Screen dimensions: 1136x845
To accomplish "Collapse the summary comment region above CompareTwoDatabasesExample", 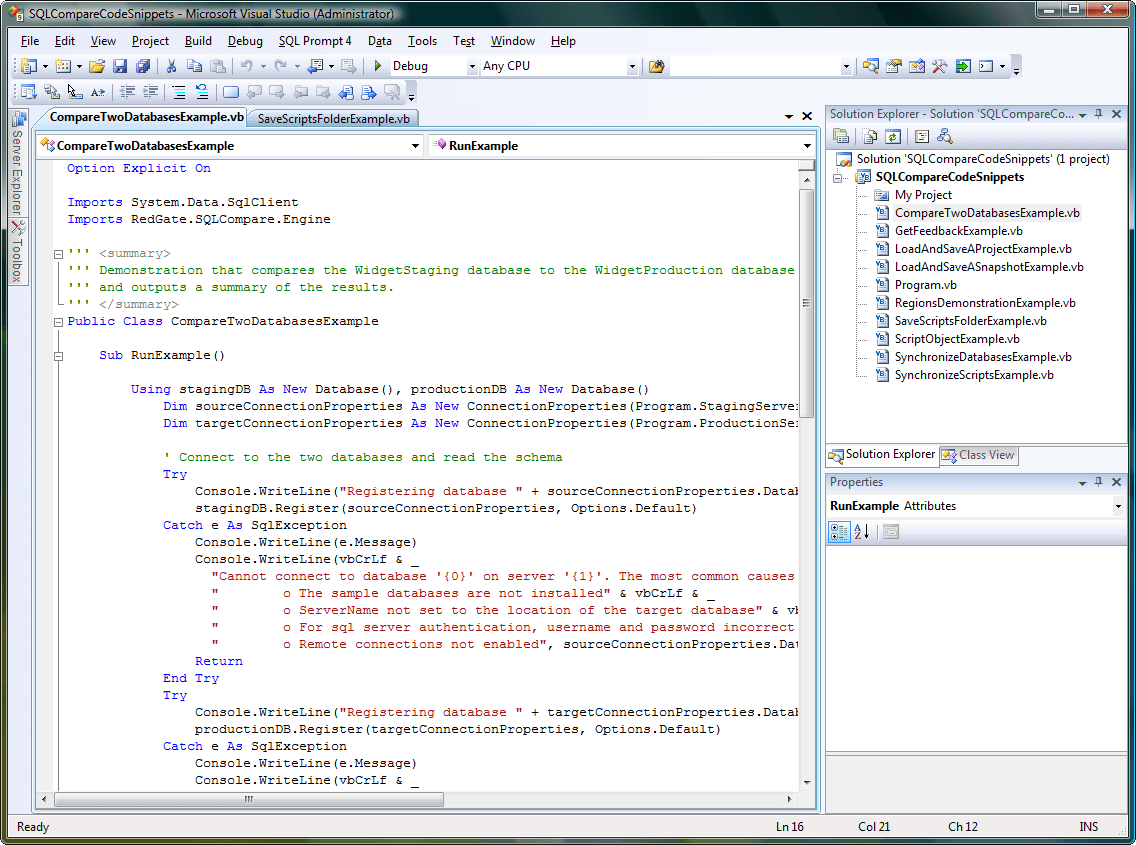I will (x=58, y=253).
